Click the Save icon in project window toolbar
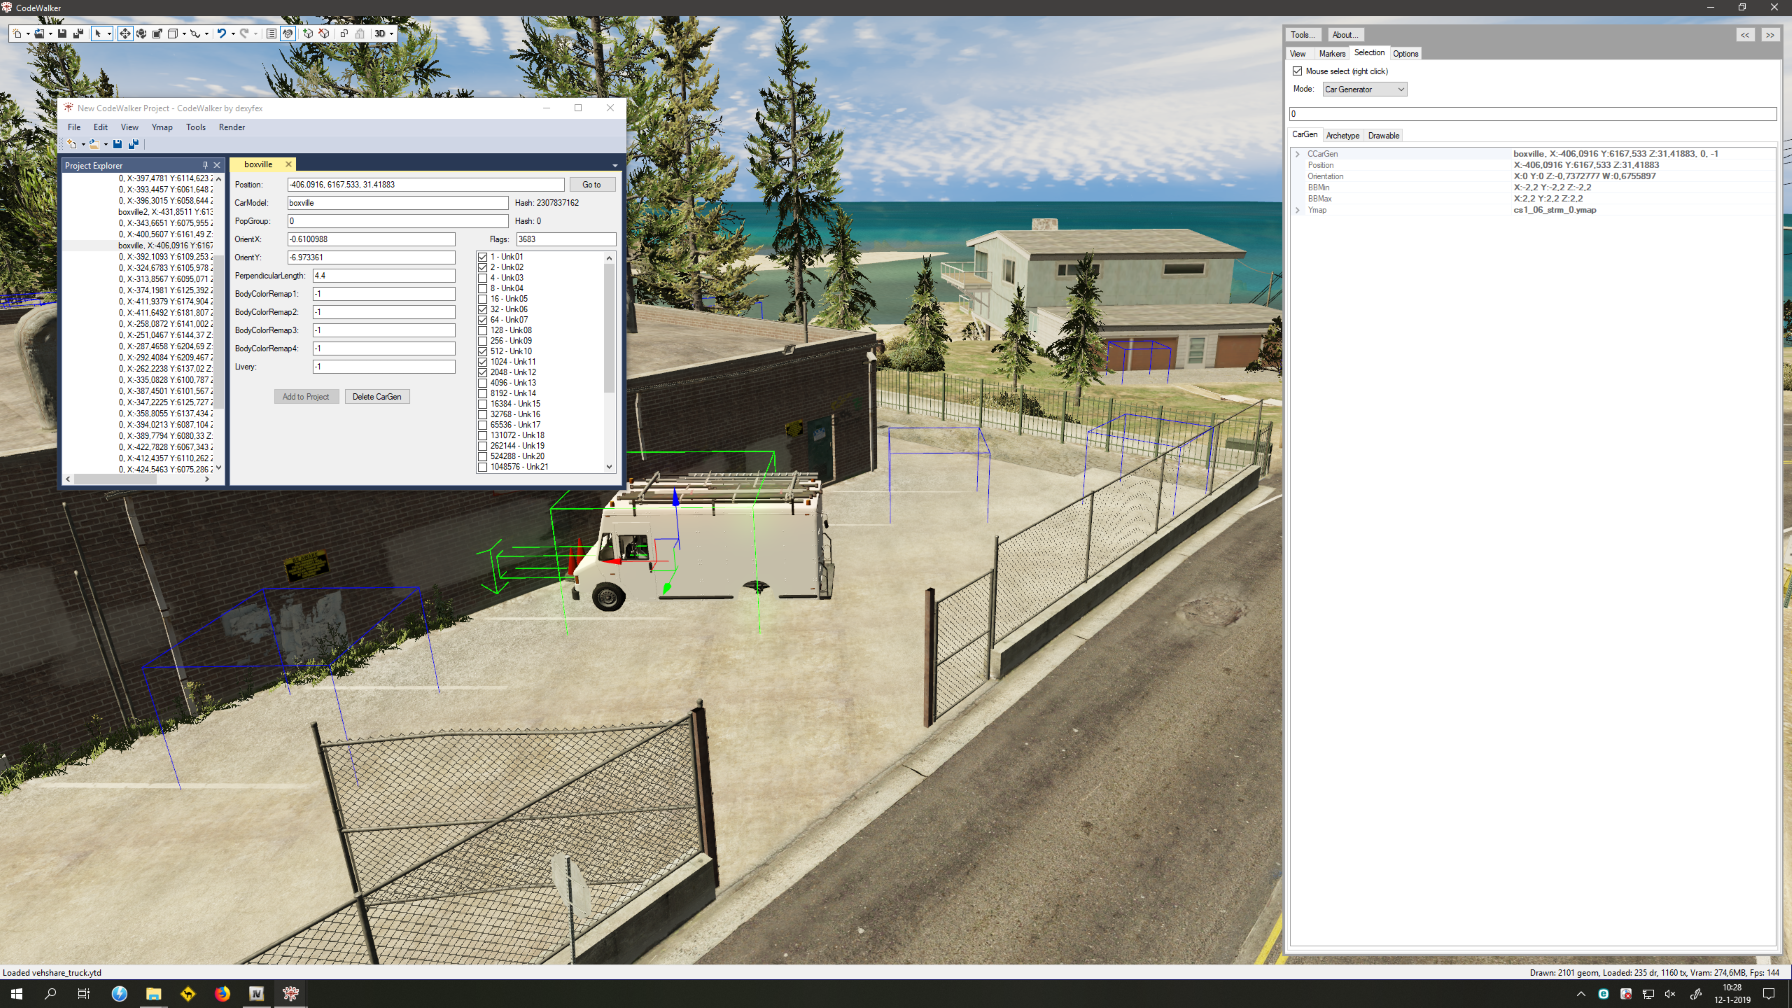Screen dimensions: 1792x1008 coord(117,144)
